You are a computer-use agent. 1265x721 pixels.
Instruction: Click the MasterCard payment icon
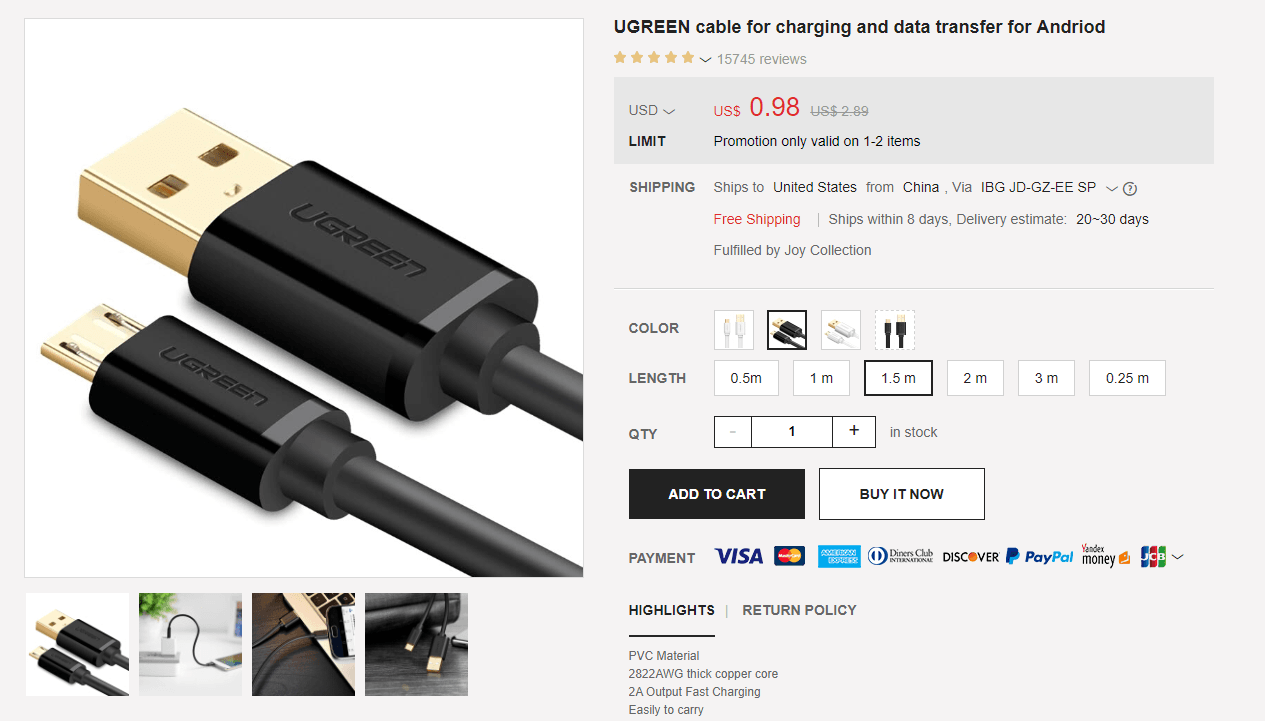coord(789,556)
